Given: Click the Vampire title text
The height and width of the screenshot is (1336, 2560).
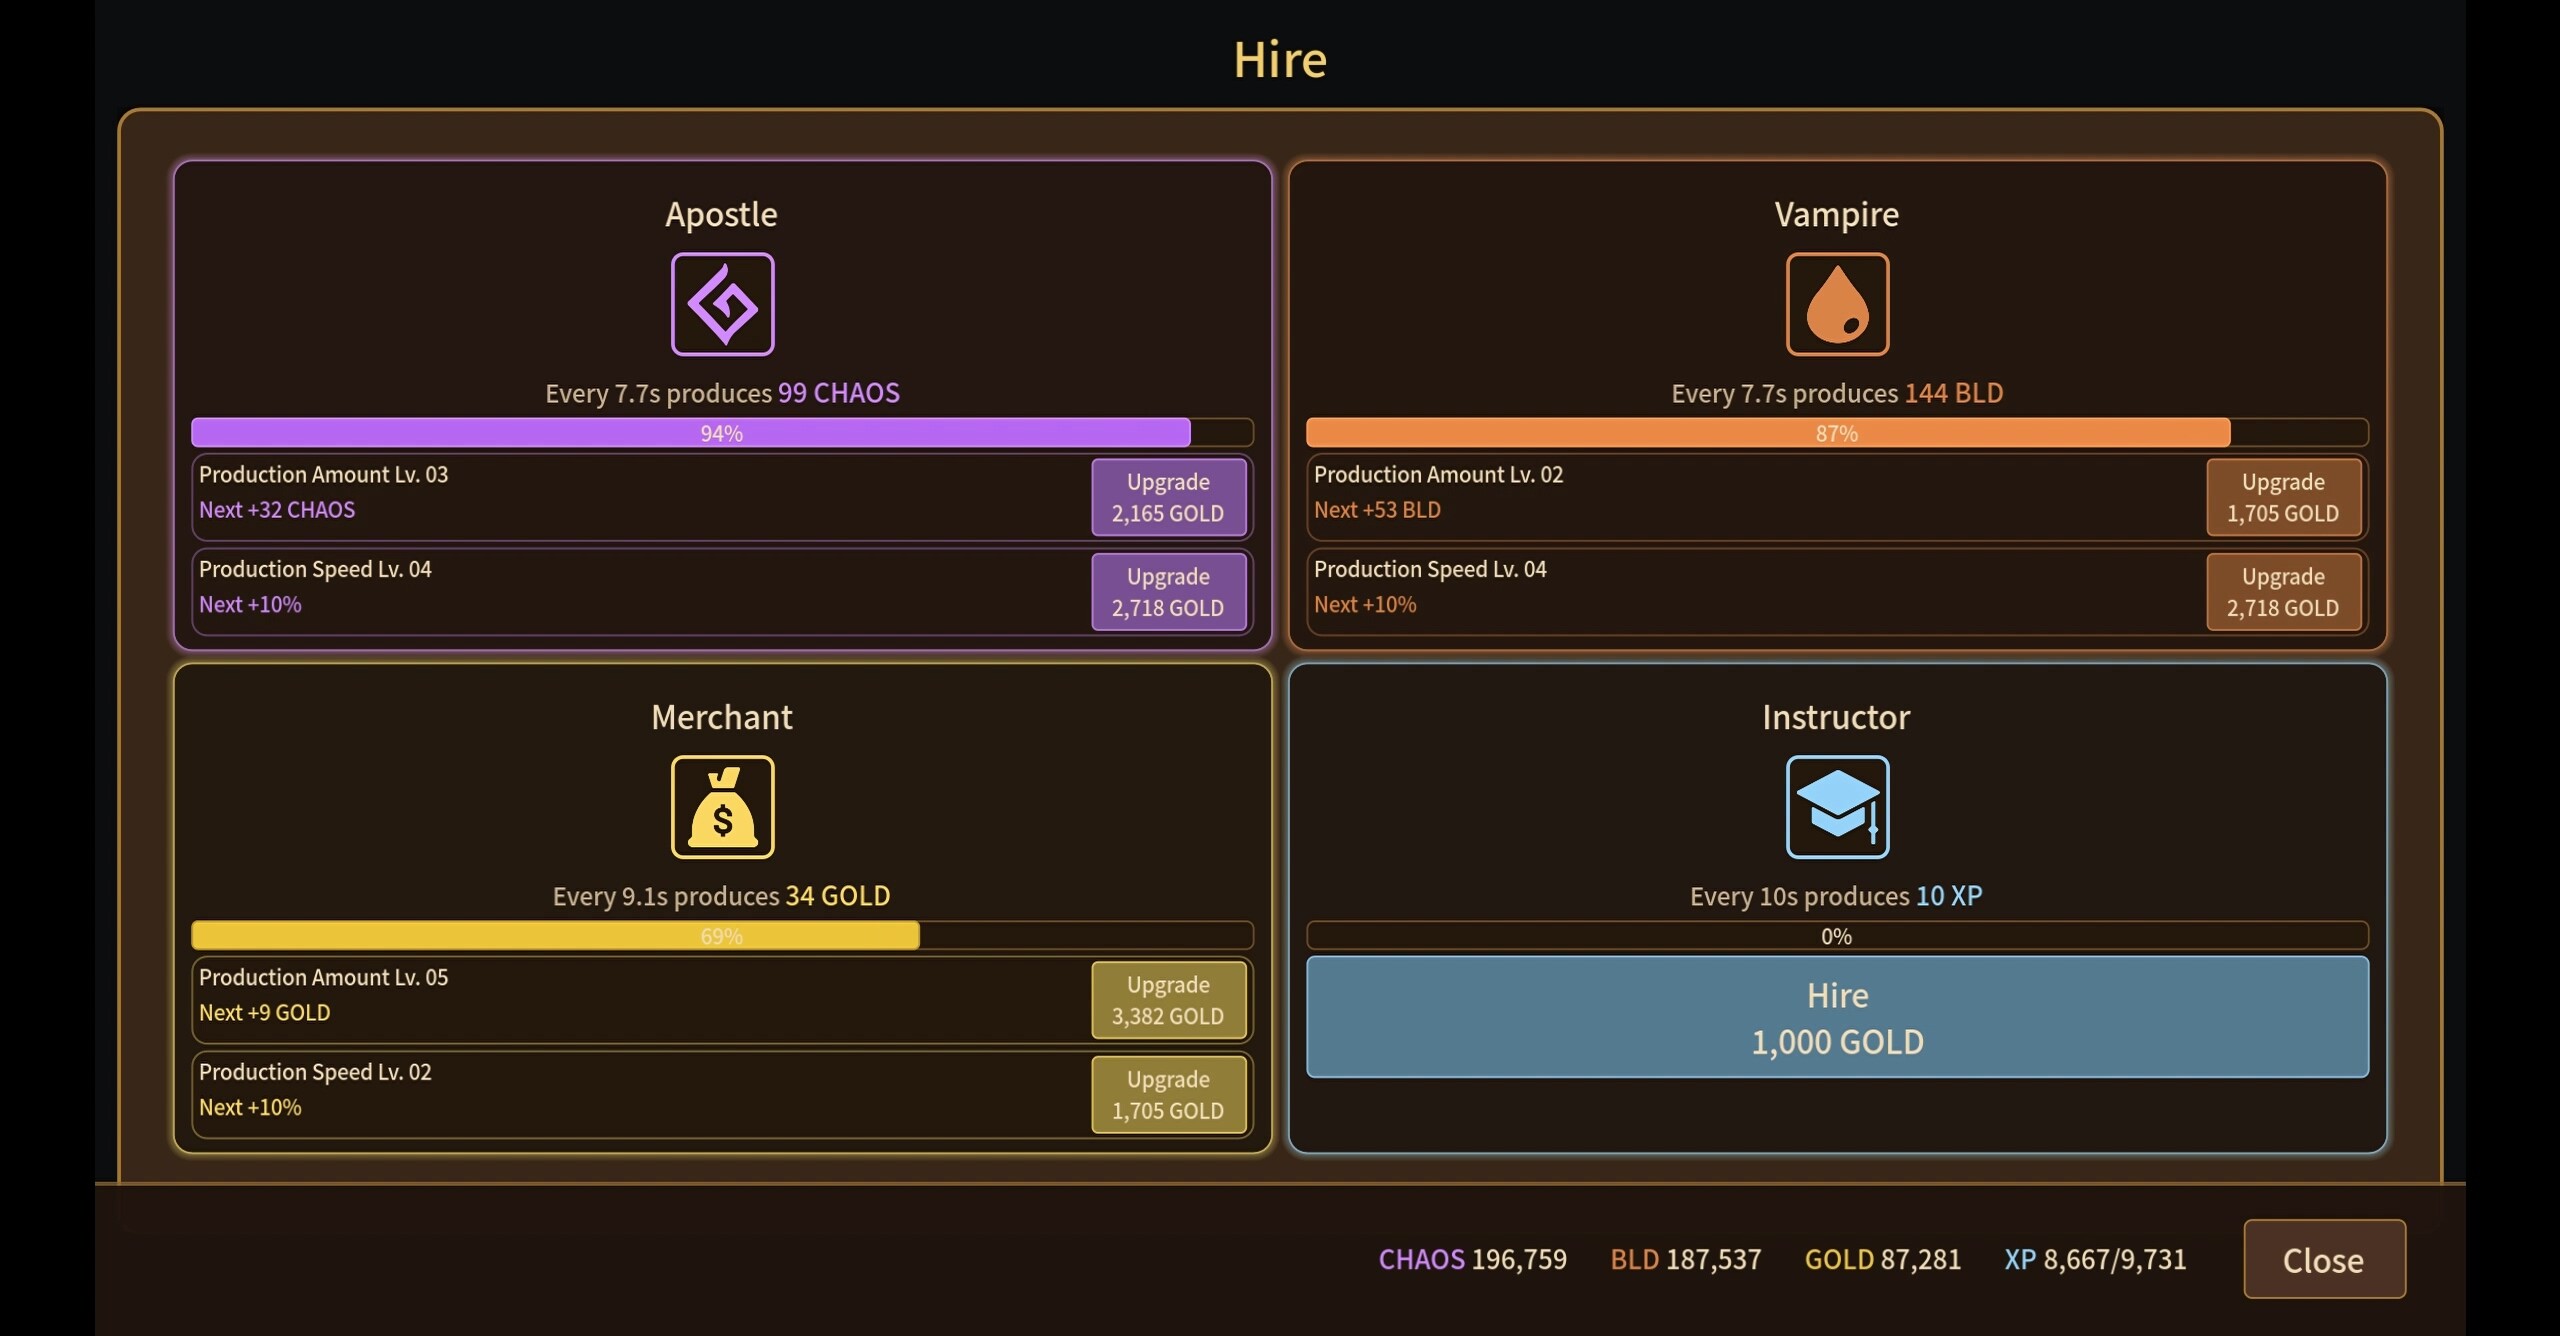Looking at the screenshot, I should [1837, 215].
